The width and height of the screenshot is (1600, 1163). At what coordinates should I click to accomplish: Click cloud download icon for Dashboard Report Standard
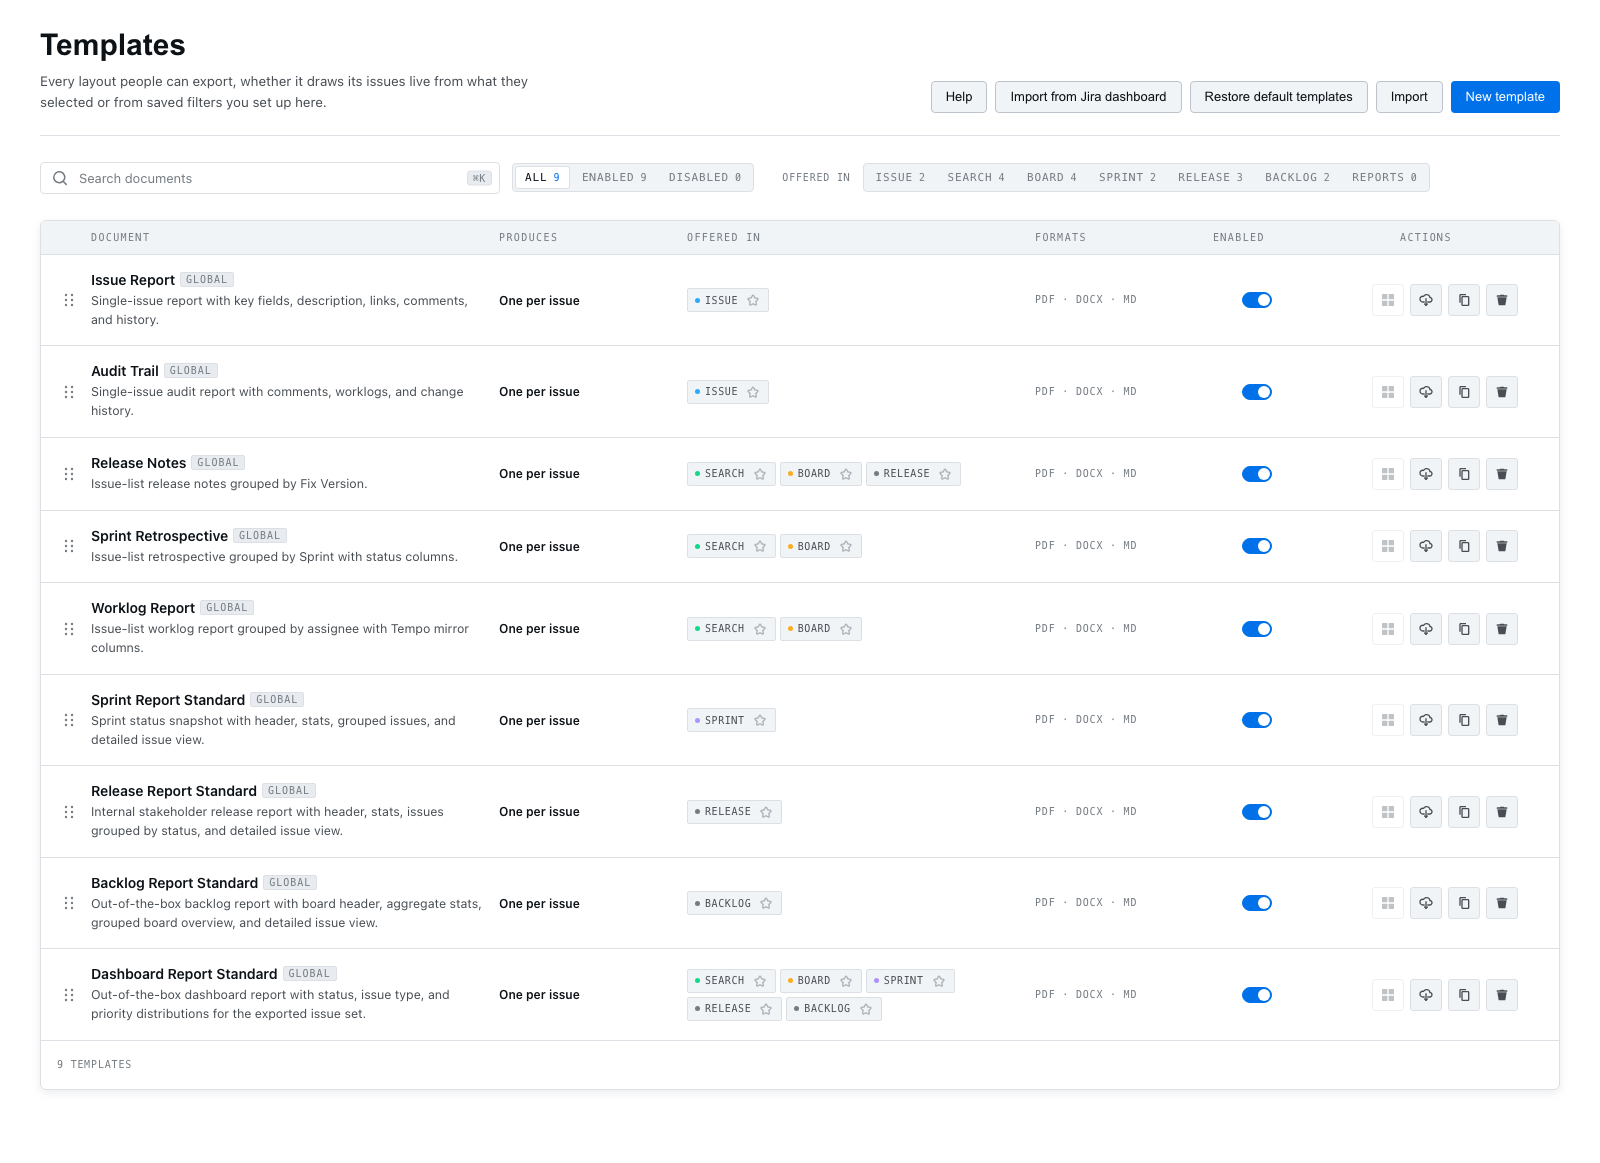(1425, 995)
